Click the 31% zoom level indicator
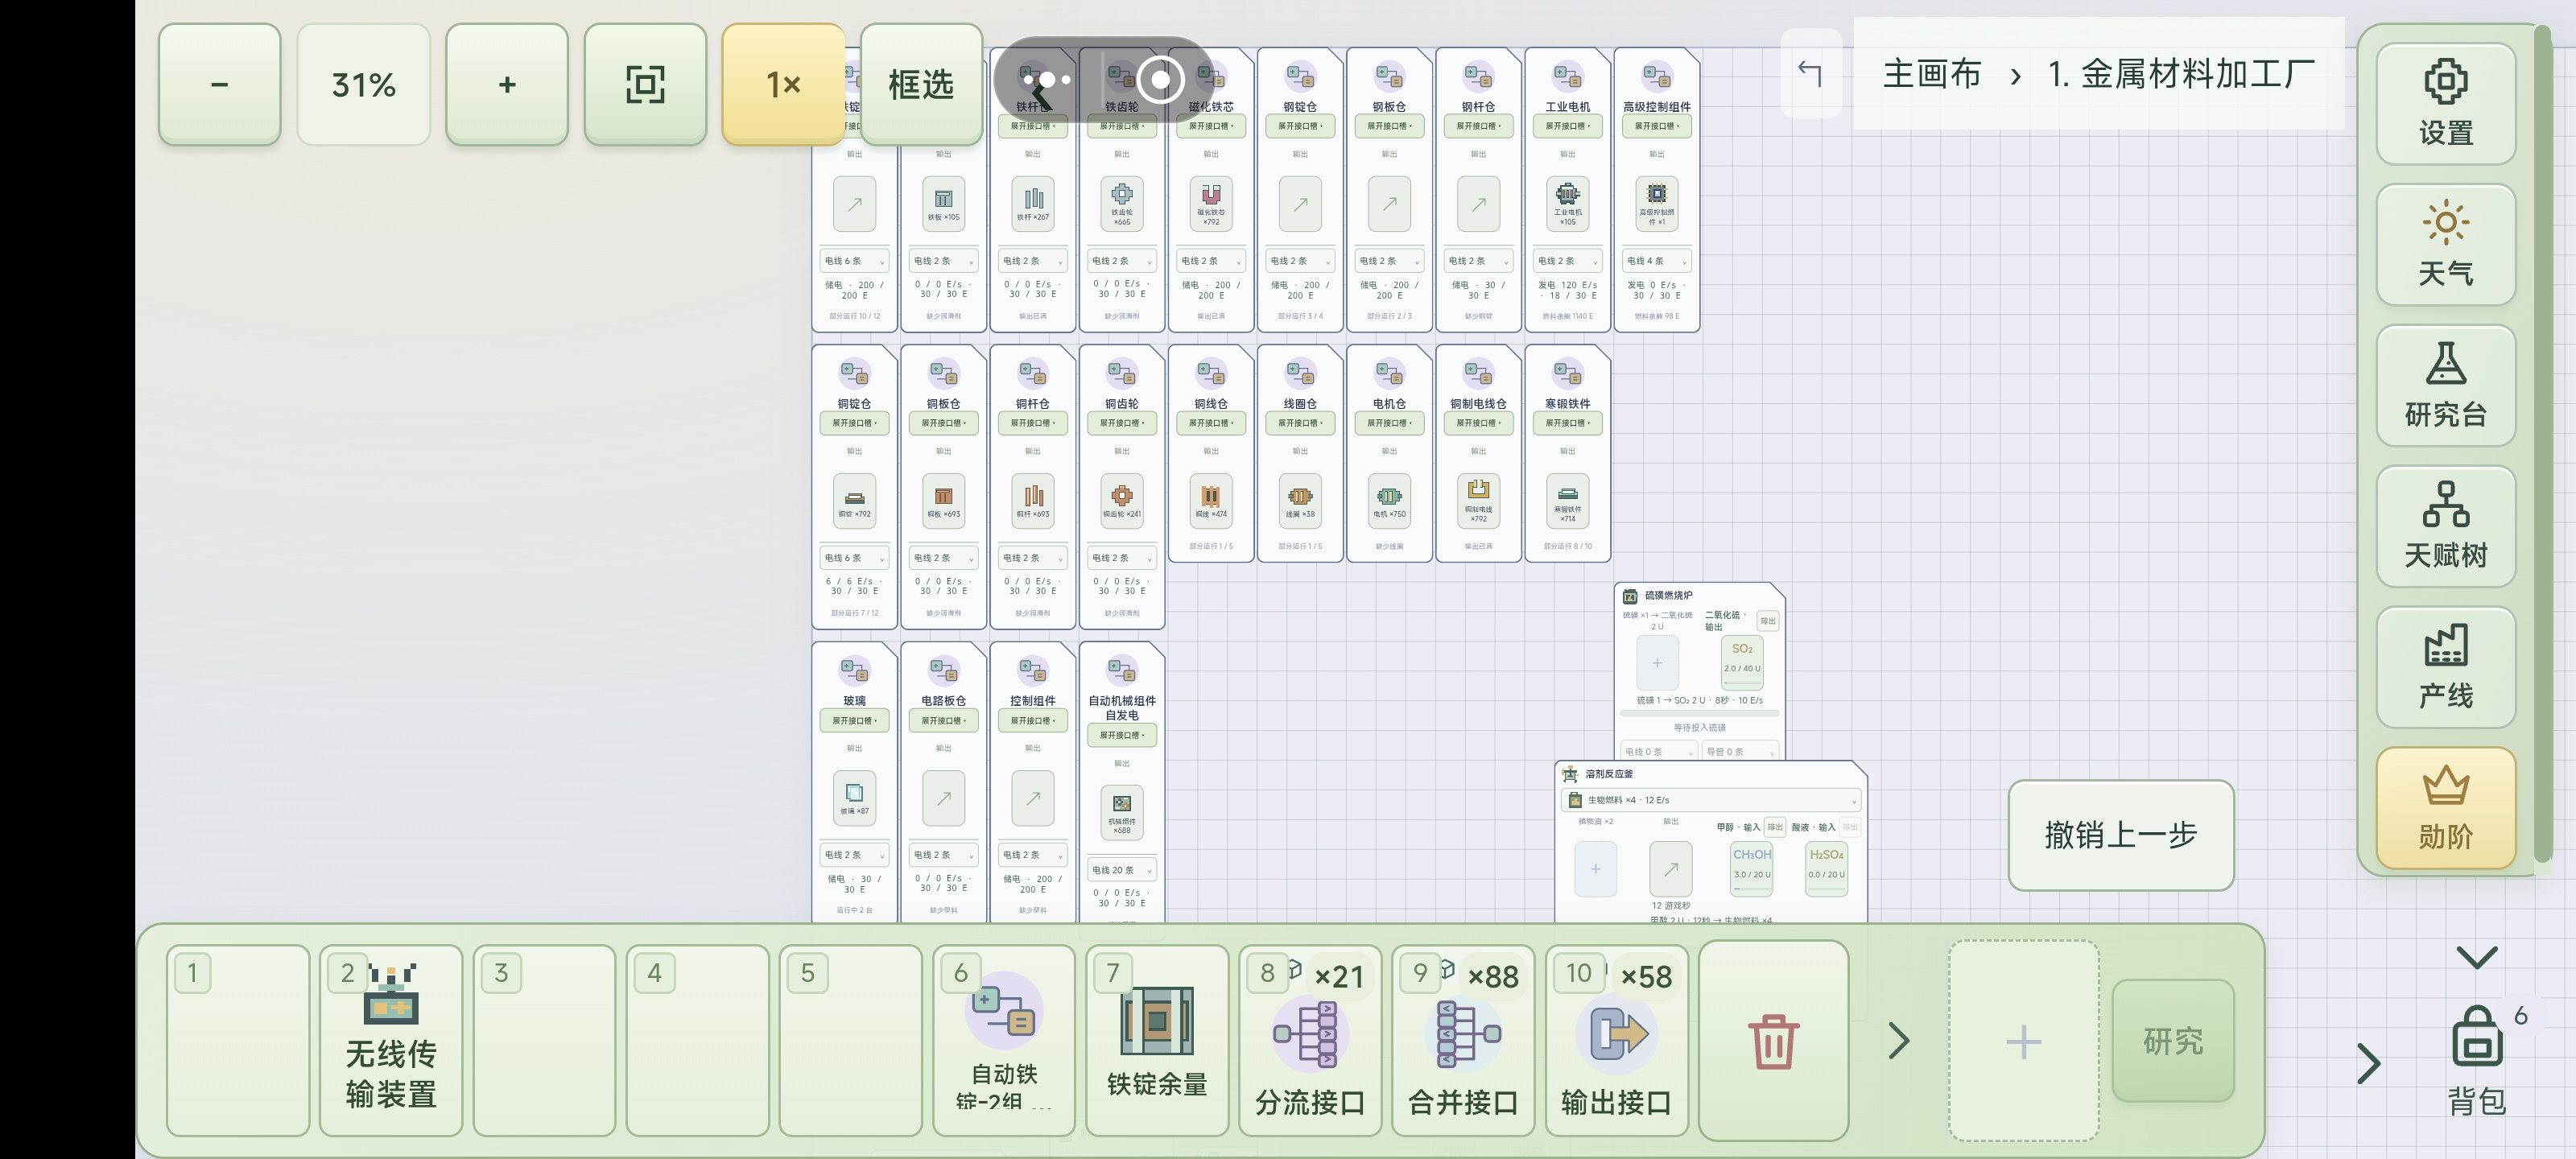This screenshot has height=1159, width=2576. pyautogui.click(x=364, y=85)
